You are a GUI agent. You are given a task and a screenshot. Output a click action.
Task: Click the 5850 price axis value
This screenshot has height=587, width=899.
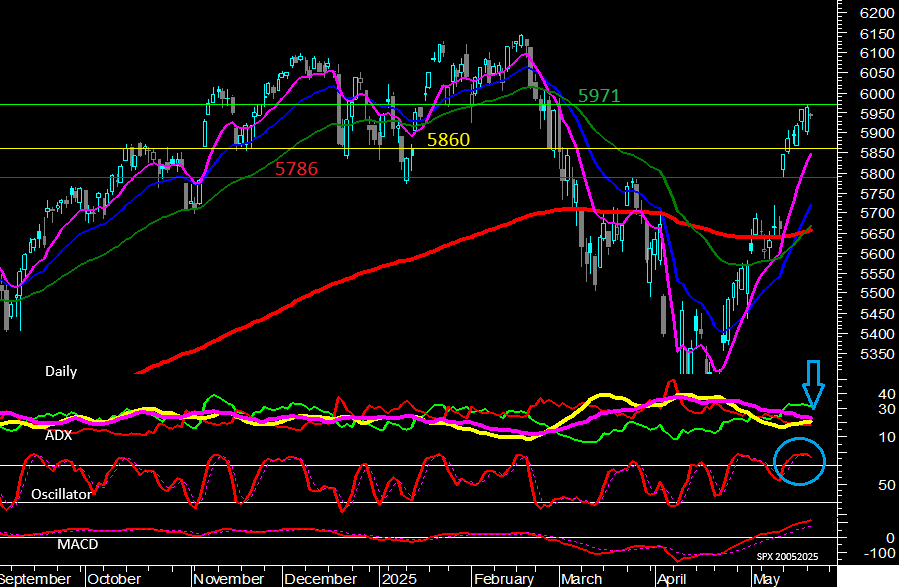click(877, 153)
